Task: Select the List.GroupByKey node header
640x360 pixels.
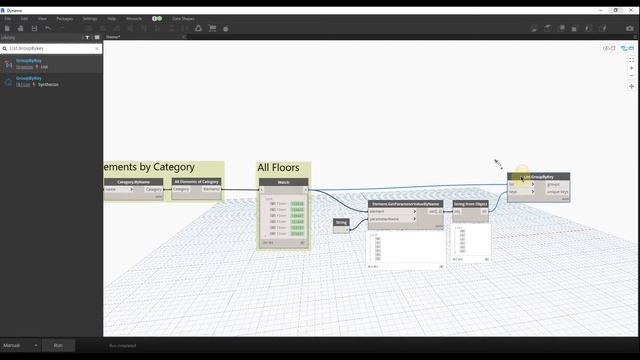Action: [x=538, y=177]
